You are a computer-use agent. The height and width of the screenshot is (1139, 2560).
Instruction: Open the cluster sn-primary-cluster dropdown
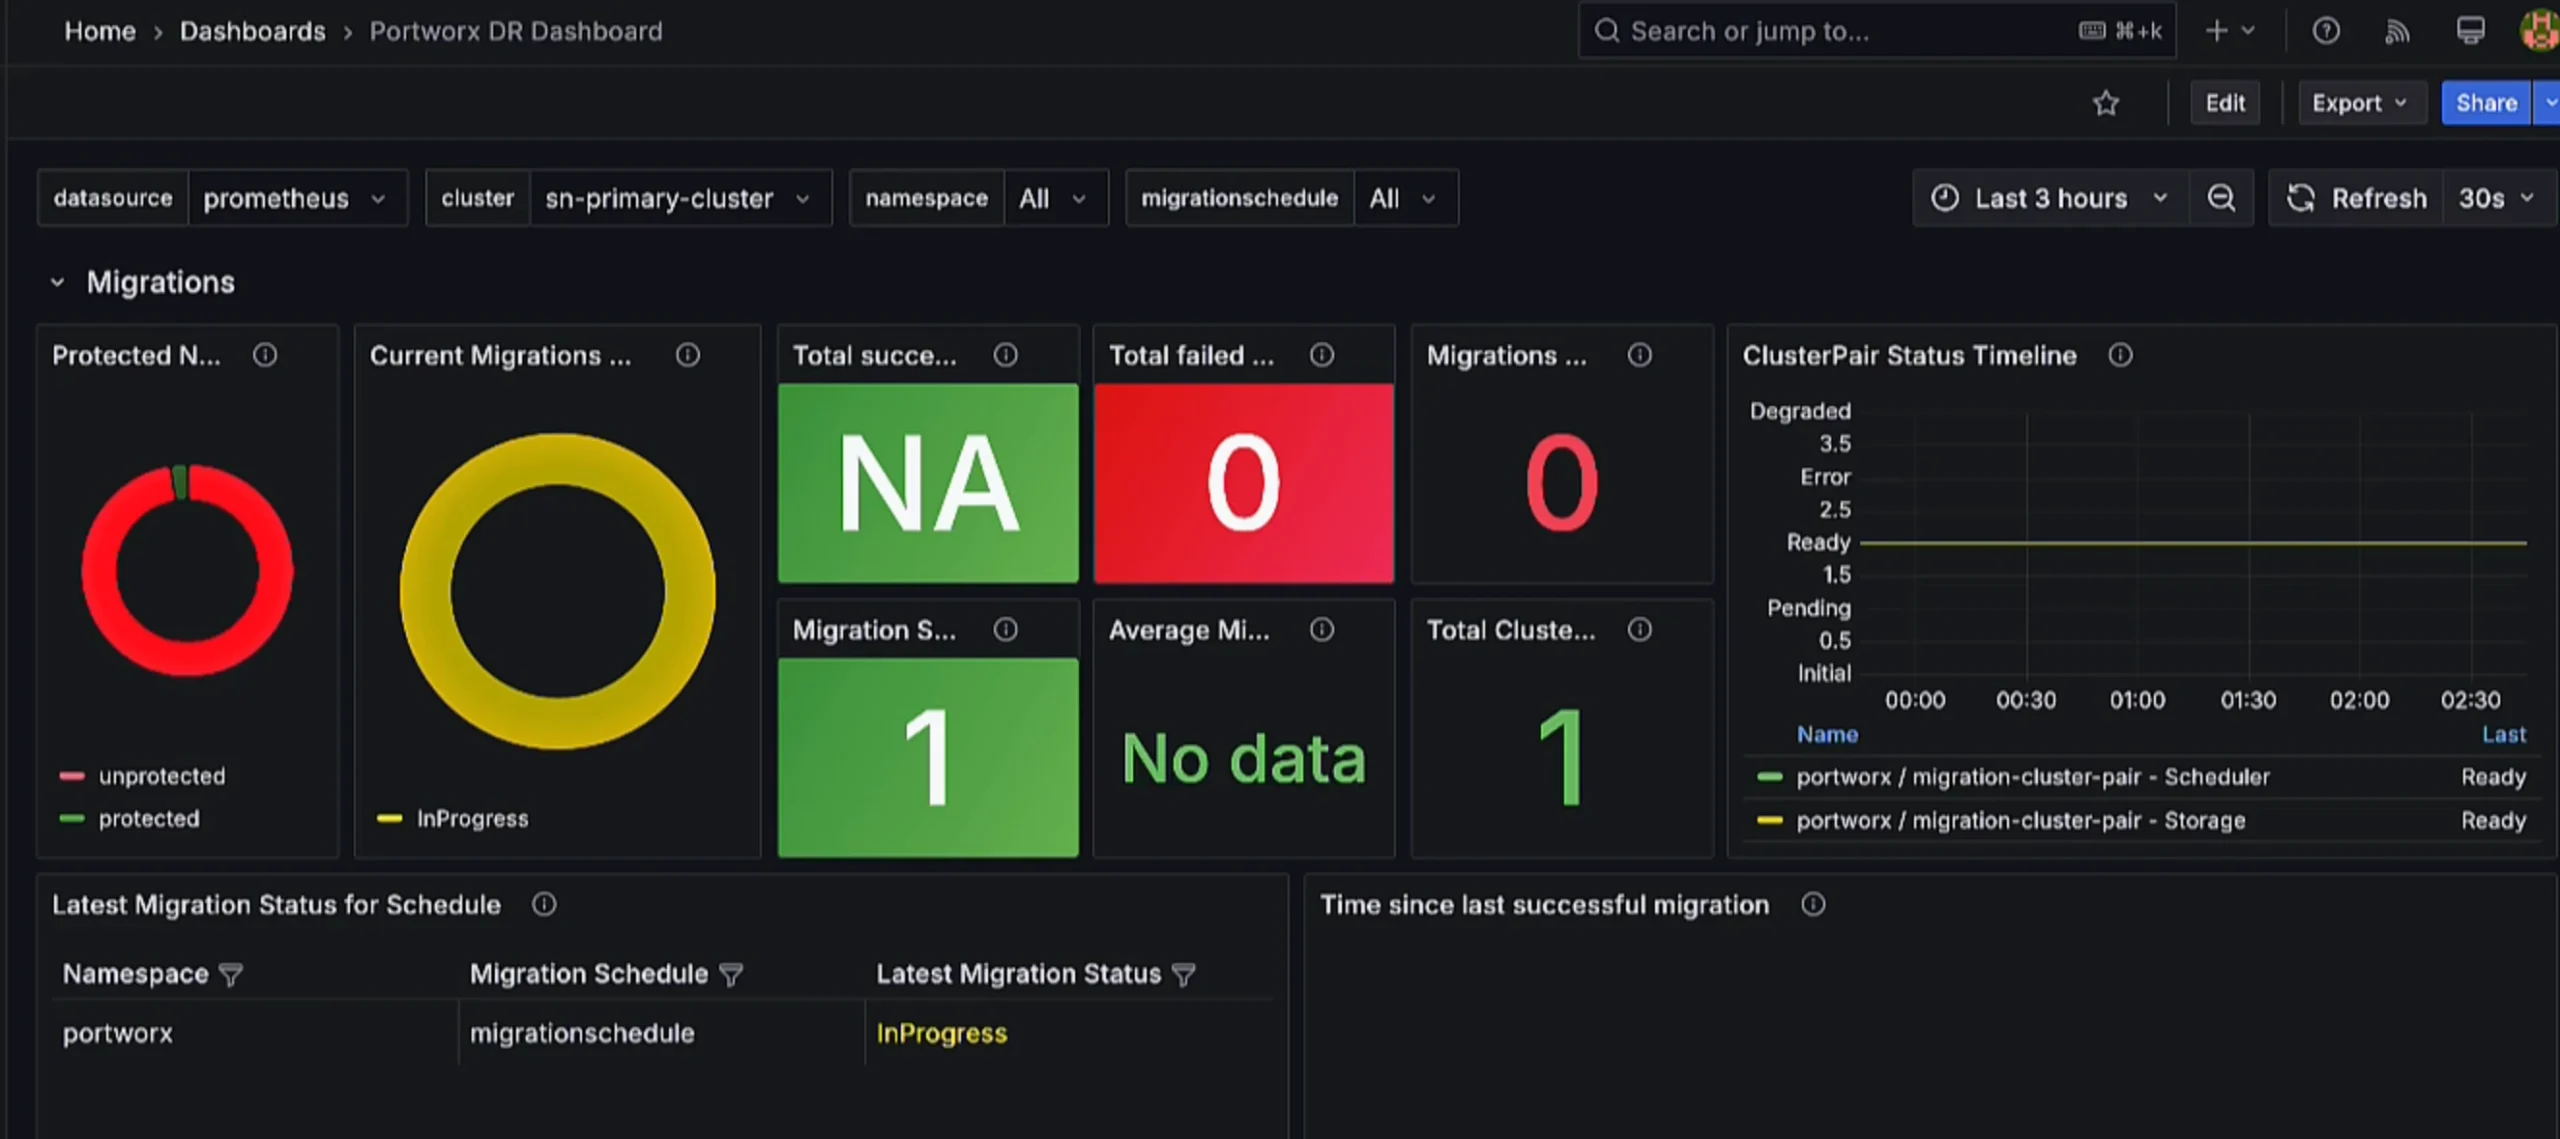coord(680,198)
